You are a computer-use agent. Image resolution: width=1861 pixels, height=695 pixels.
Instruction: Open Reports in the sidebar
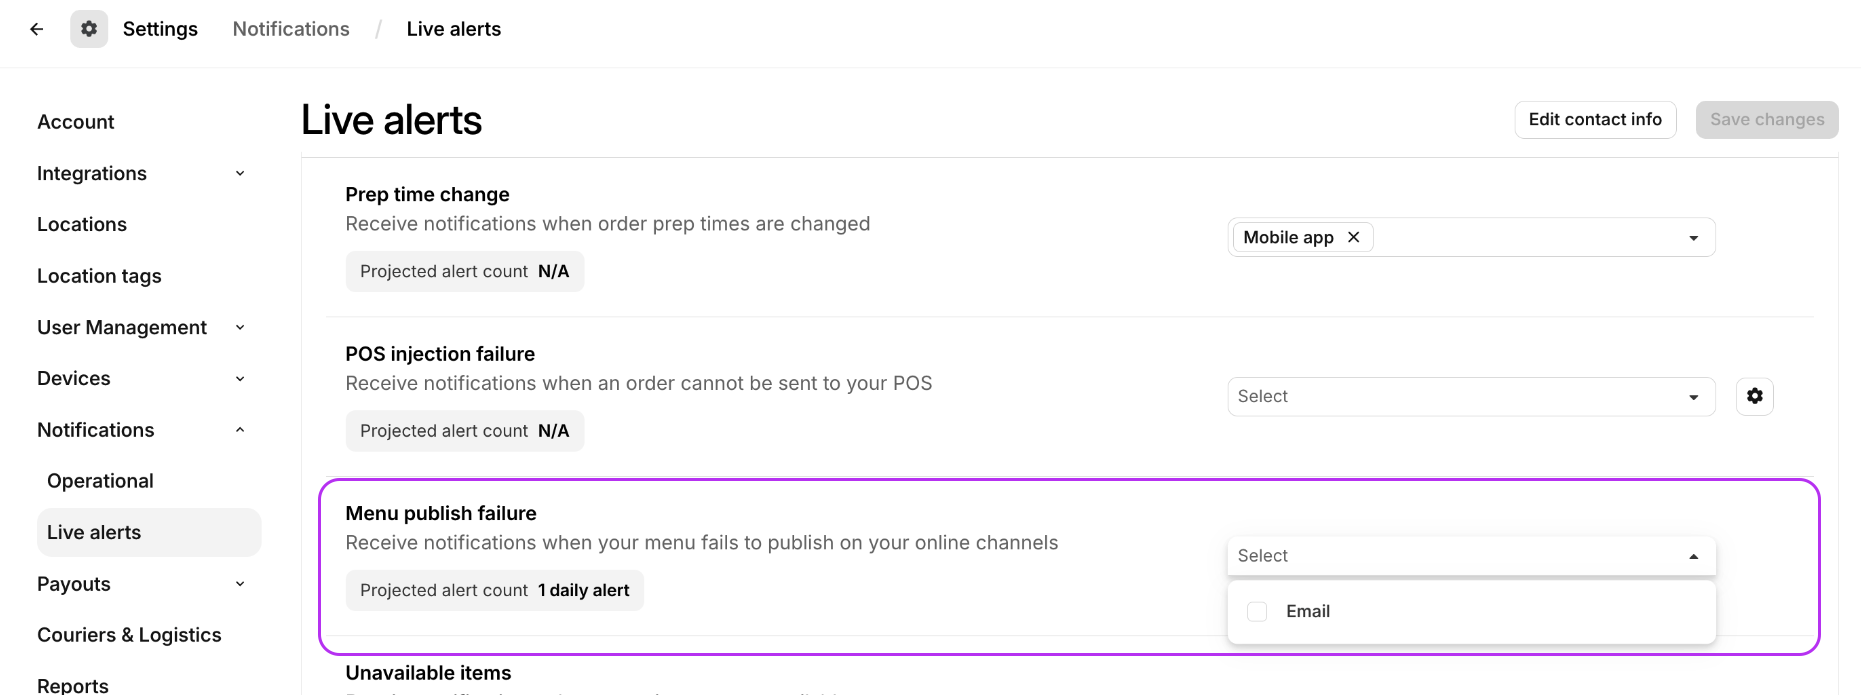tap(73, 685)
